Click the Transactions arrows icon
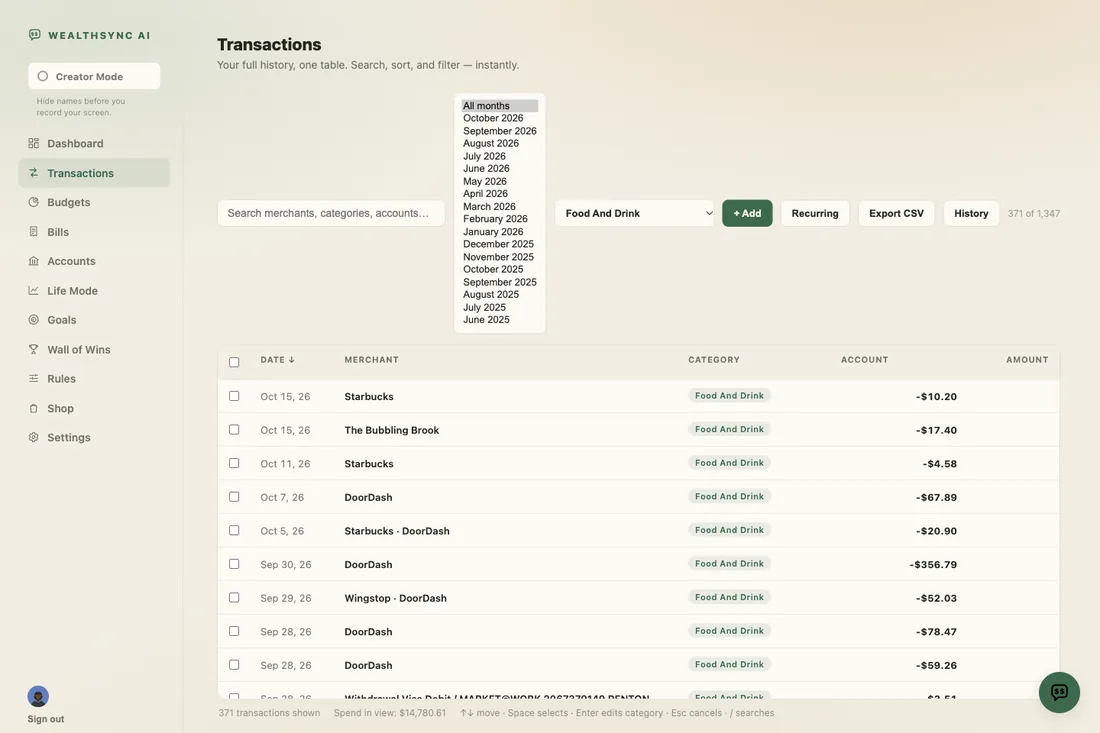This screenshot has height=733, width=1100. (x=33, y=173)
